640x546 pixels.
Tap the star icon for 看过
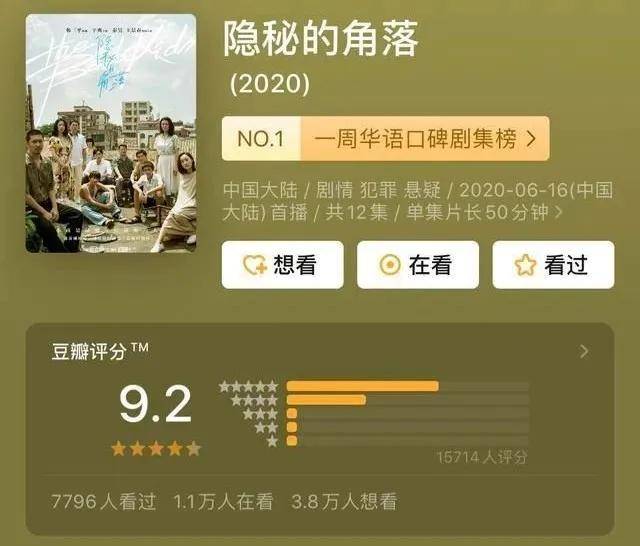pos(525,265)
